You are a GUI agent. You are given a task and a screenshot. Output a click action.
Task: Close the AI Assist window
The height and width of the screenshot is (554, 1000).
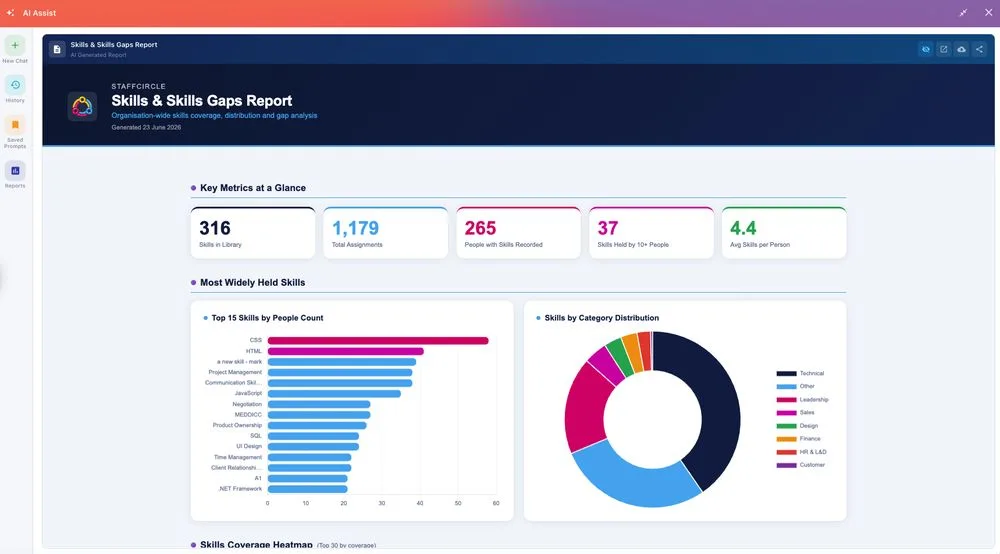(x=988, y=13)
